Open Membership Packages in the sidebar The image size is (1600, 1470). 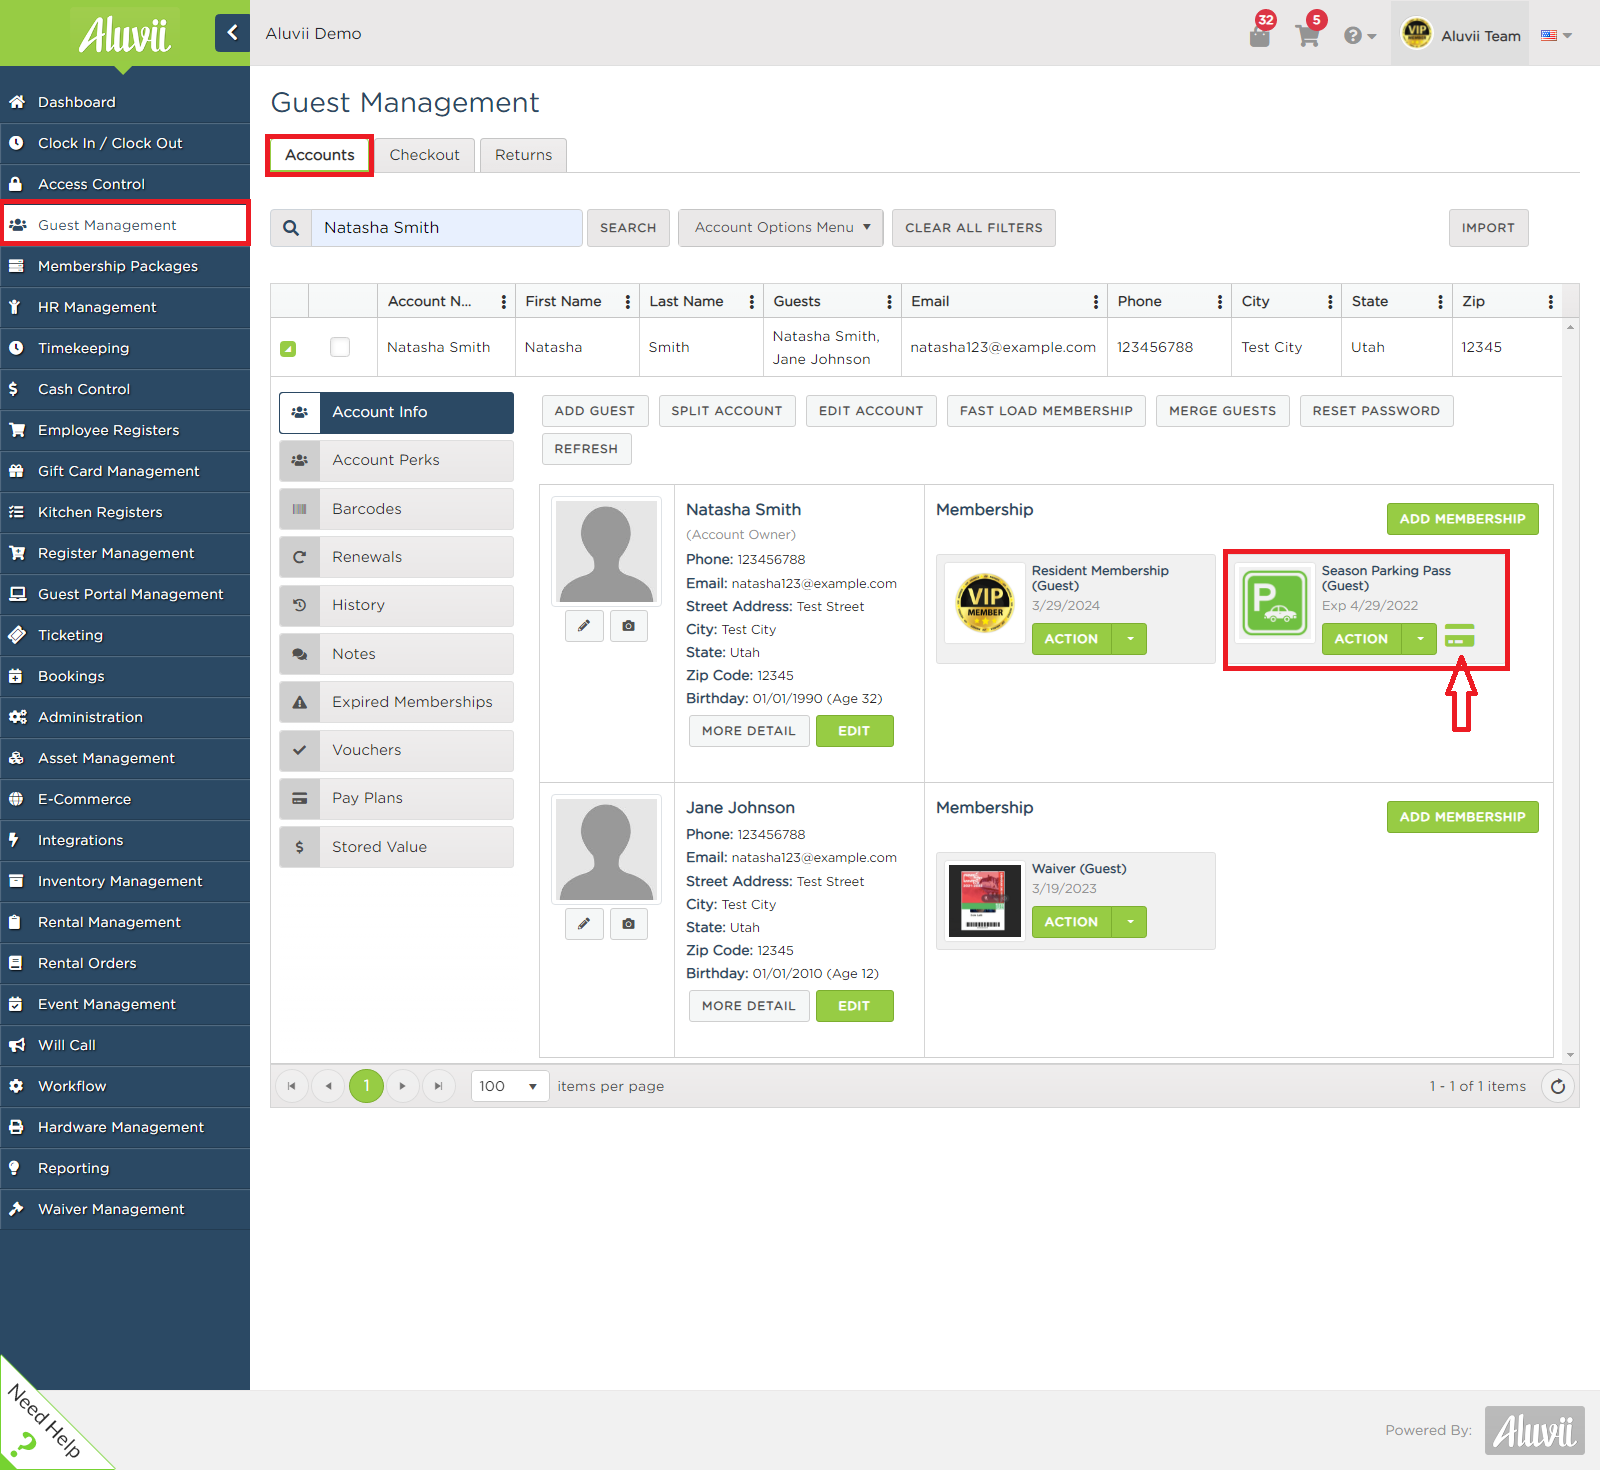point(125,266)
